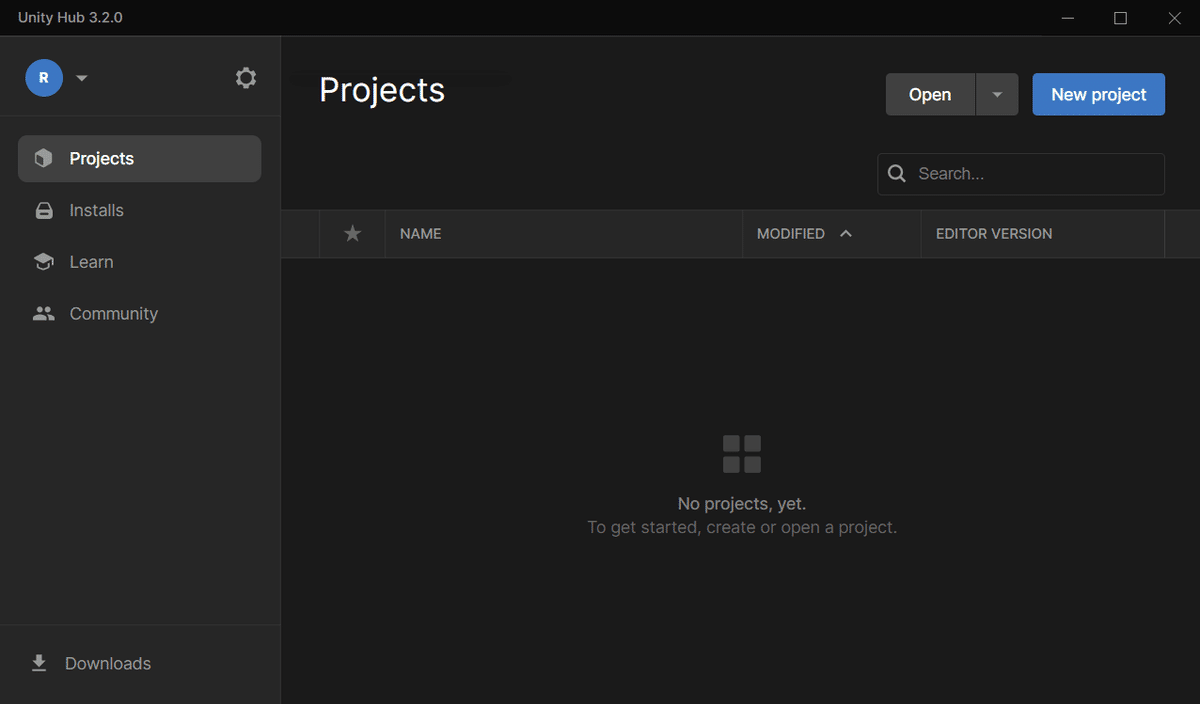This screenshot has height=704, width=1200.
Task: Click the New project button
Action: [x=1098, y=94]
